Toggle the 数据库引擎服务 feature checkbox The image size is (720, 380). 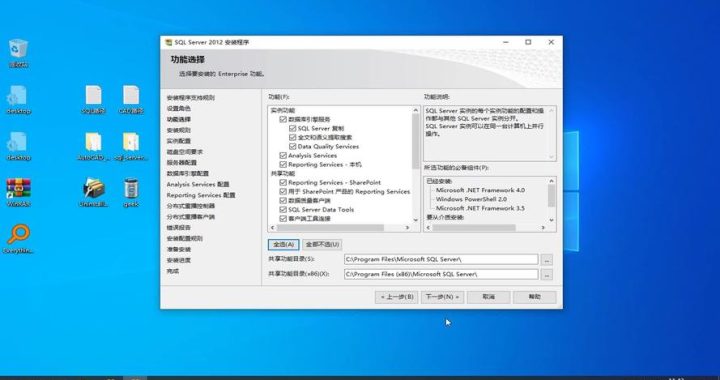pyautogui.click(x=283, y=119)
